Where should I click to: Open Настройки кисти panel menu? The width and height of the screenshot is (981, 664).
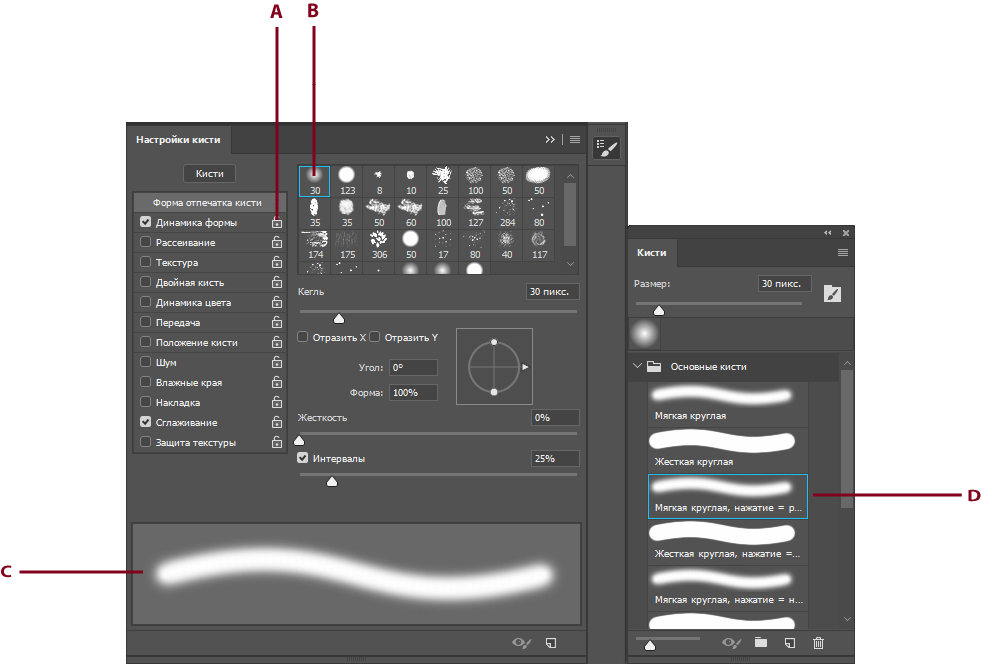(x=575, y=140)
